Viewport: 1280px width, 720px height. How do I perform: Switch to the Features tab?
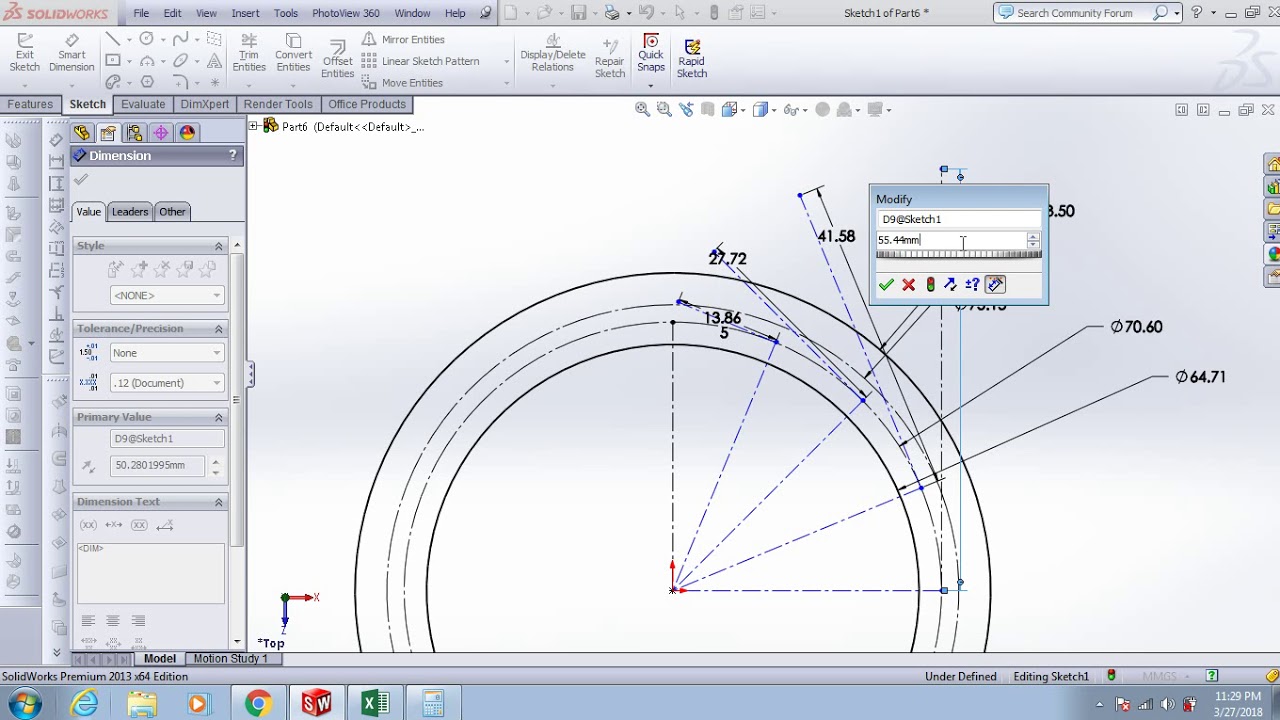pyautogui.click(x=30, y=104)
